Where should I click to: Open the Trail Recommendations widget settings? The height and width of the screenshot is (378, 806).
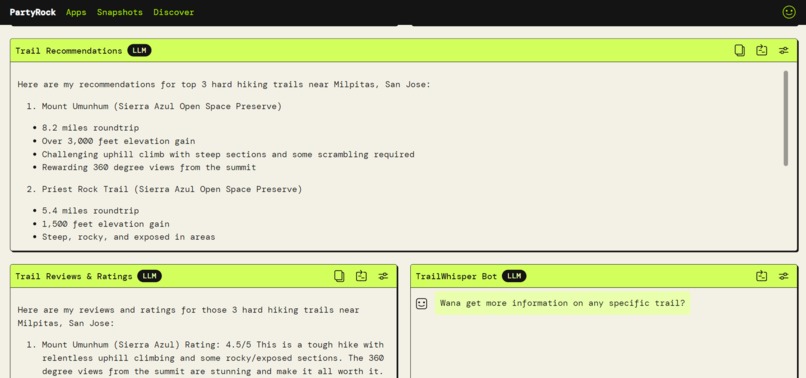tap(783, 50)
